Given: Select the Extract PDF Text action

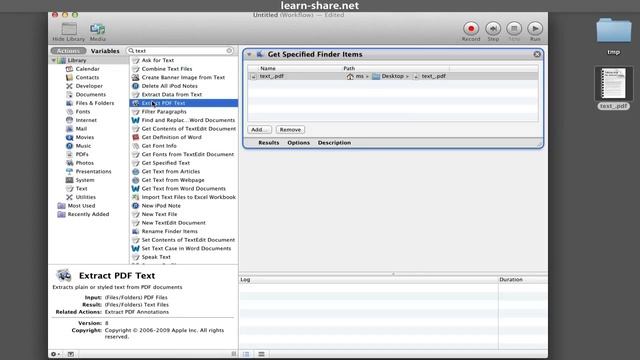Looking at the screenshot, I should [184, 103].
